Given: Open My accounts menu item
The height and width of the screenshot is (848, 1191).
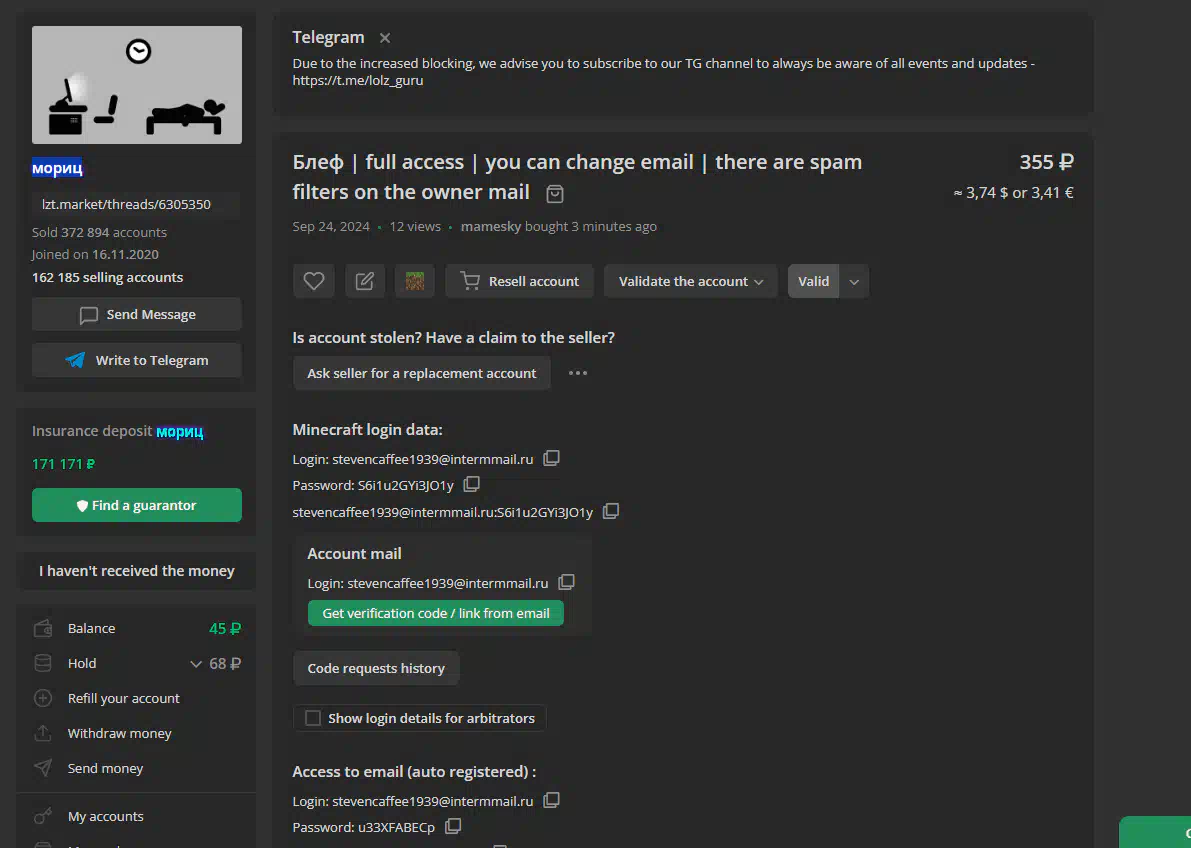Looking at the screenshot, I should [x=106, y=816].
